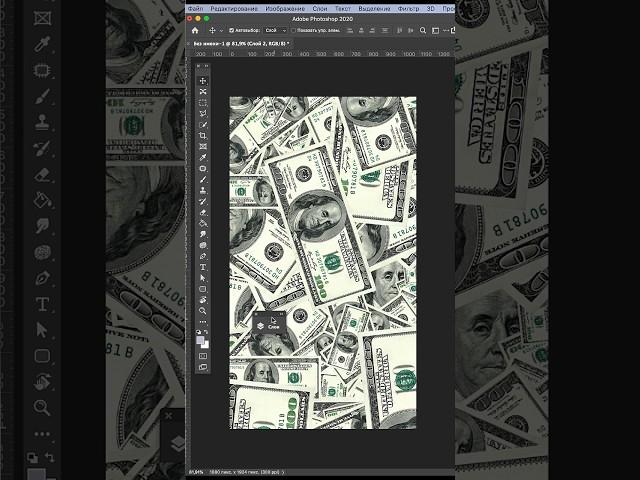Click the first distribute icon in options bar
640x480 pixels.
tap(399, 31)
